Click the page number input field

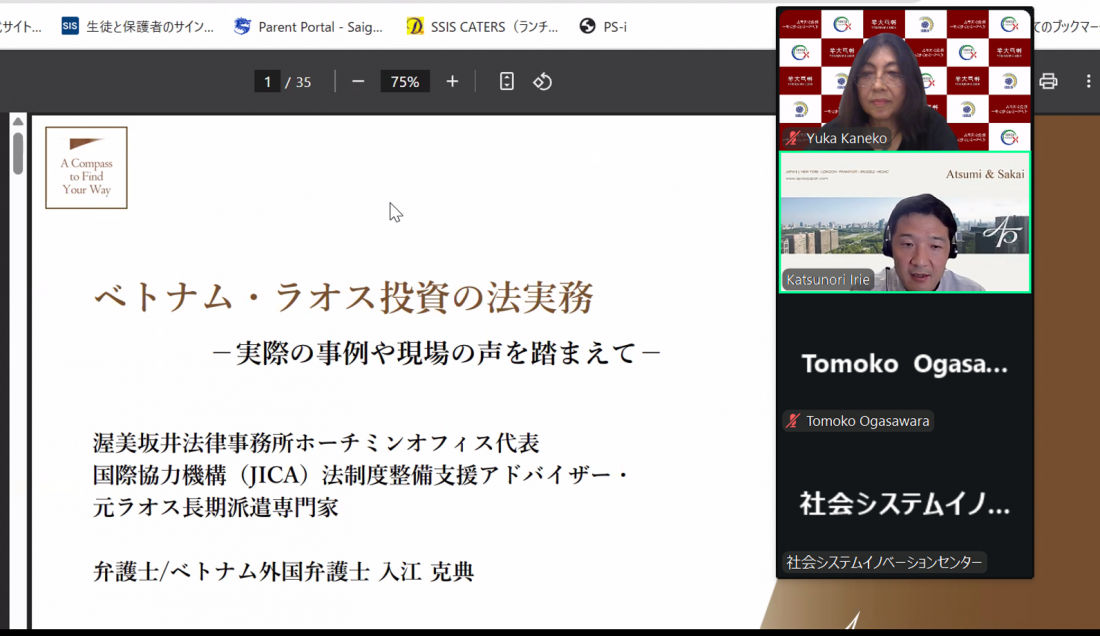(267, 82)
